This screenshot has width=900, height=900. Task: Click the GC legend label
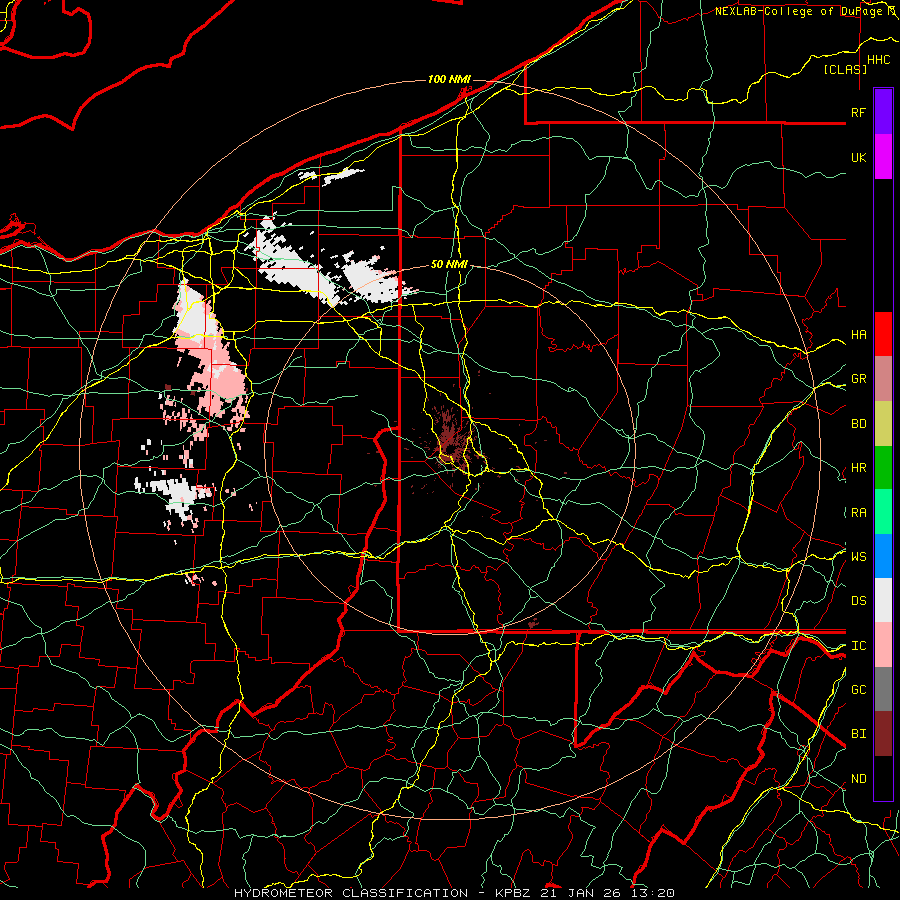pos(858,690)
